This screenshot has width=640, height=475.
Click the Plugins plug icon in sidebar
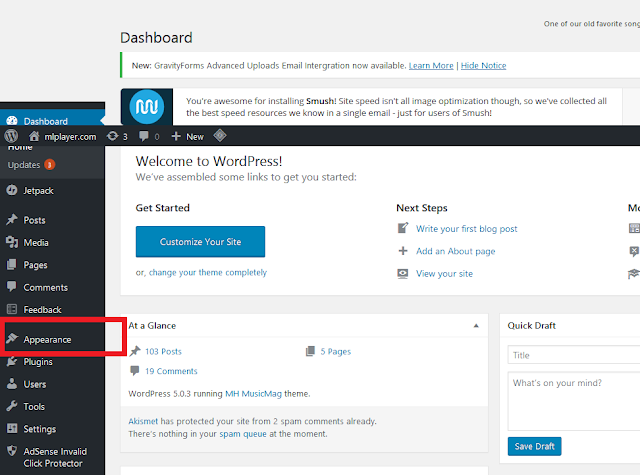(12, 362)
